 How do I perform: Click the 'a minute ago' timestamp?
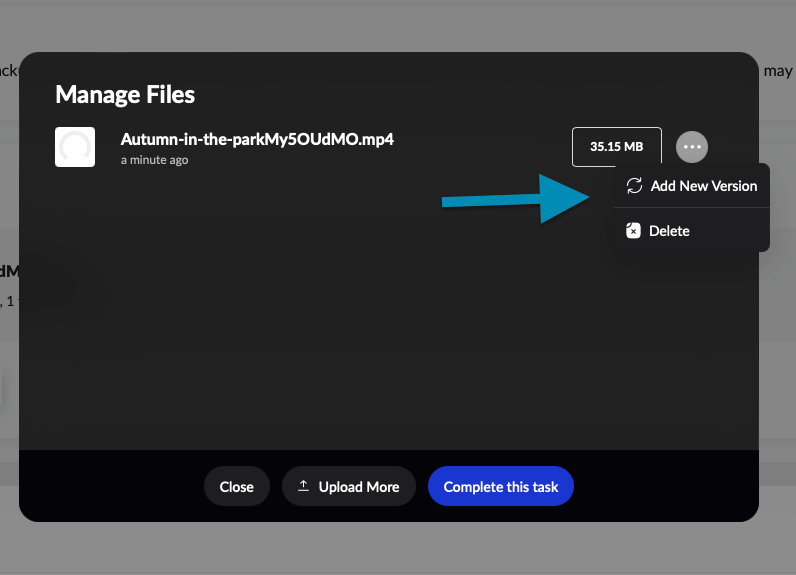pyautogui.click(x=154, y=160)
